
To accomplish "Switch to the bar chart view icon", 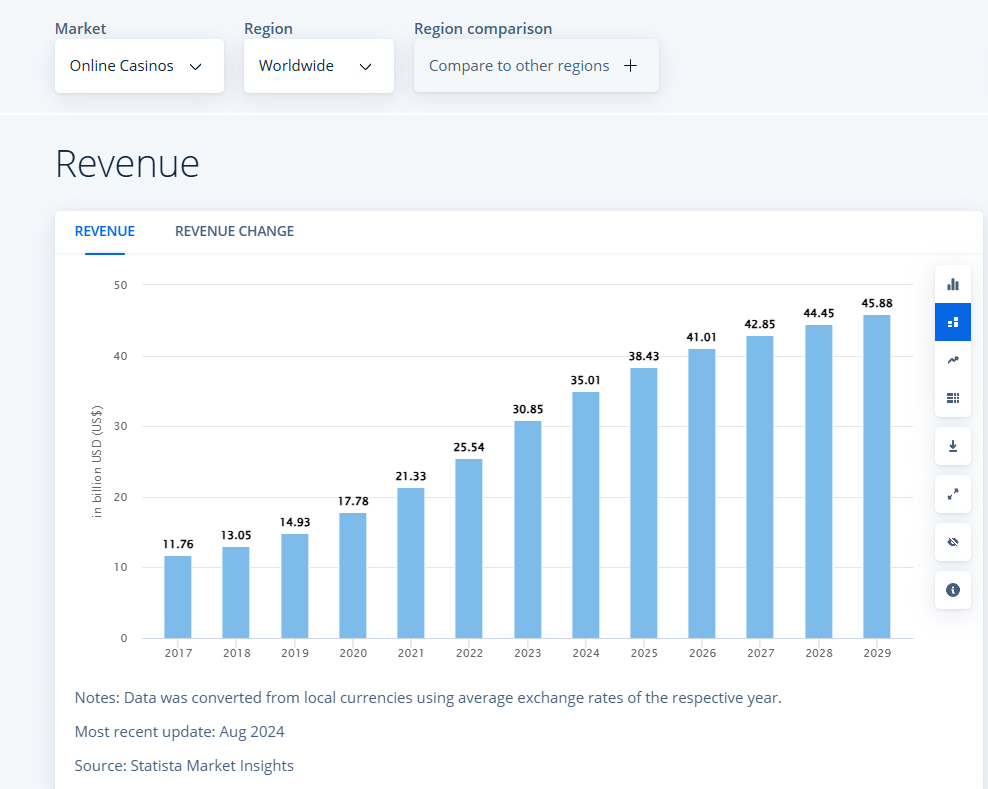I will pos(952,284).
